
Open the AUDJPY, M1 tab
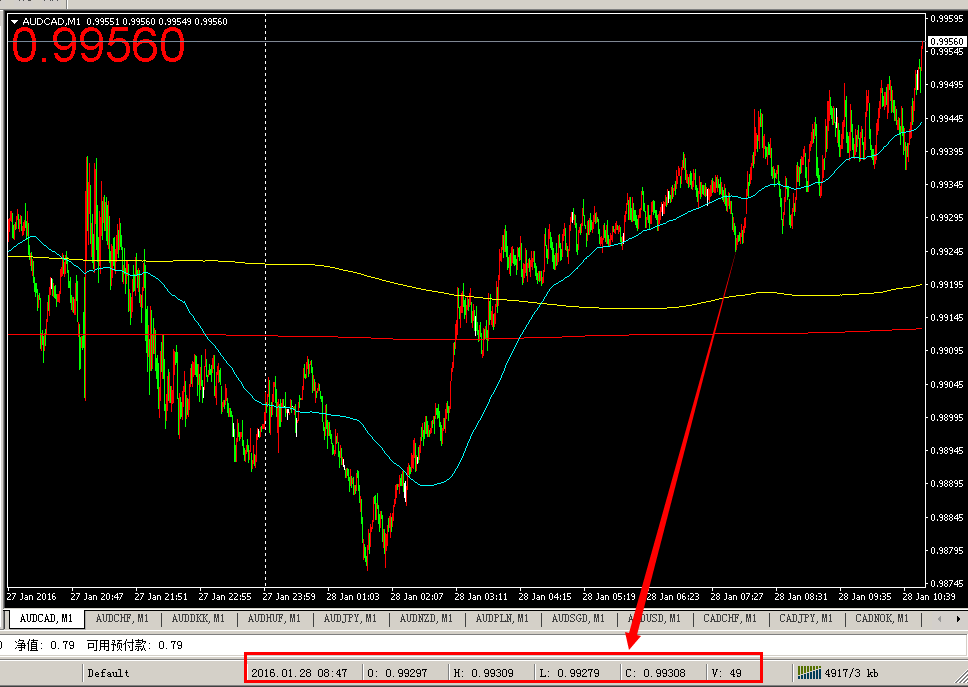click(x=350, y=619)
